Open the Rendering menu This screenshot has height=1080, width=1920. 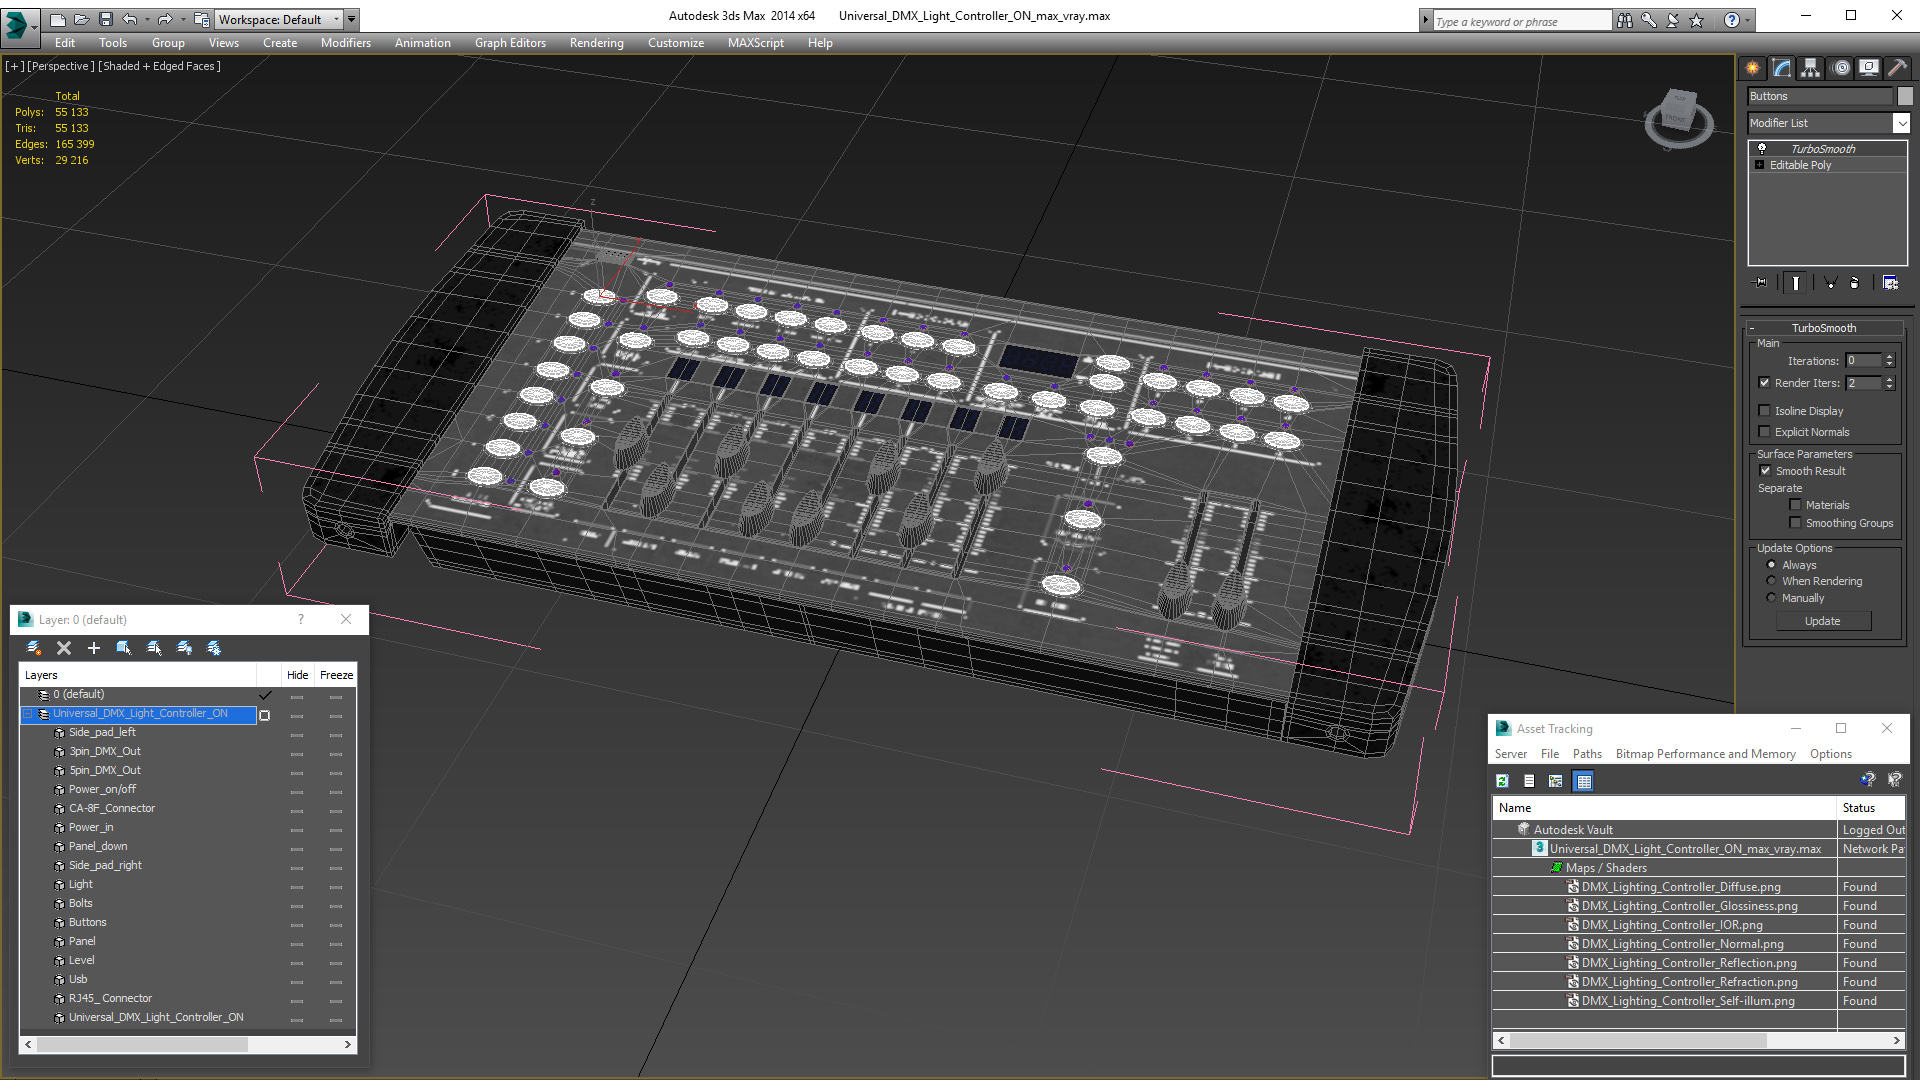[x=596, y=43]
